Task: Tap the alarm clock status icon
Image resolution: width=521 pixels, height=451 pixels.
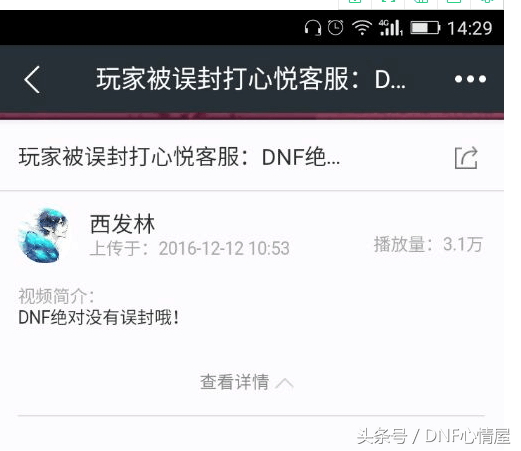Action: [335, 27]
